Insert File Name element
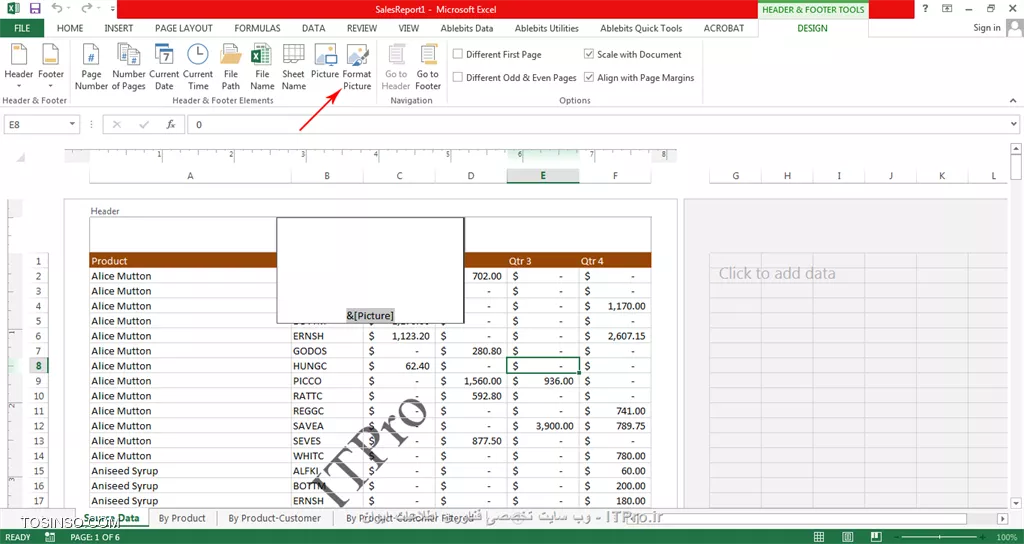1024x544 pixels. (262, 67)
